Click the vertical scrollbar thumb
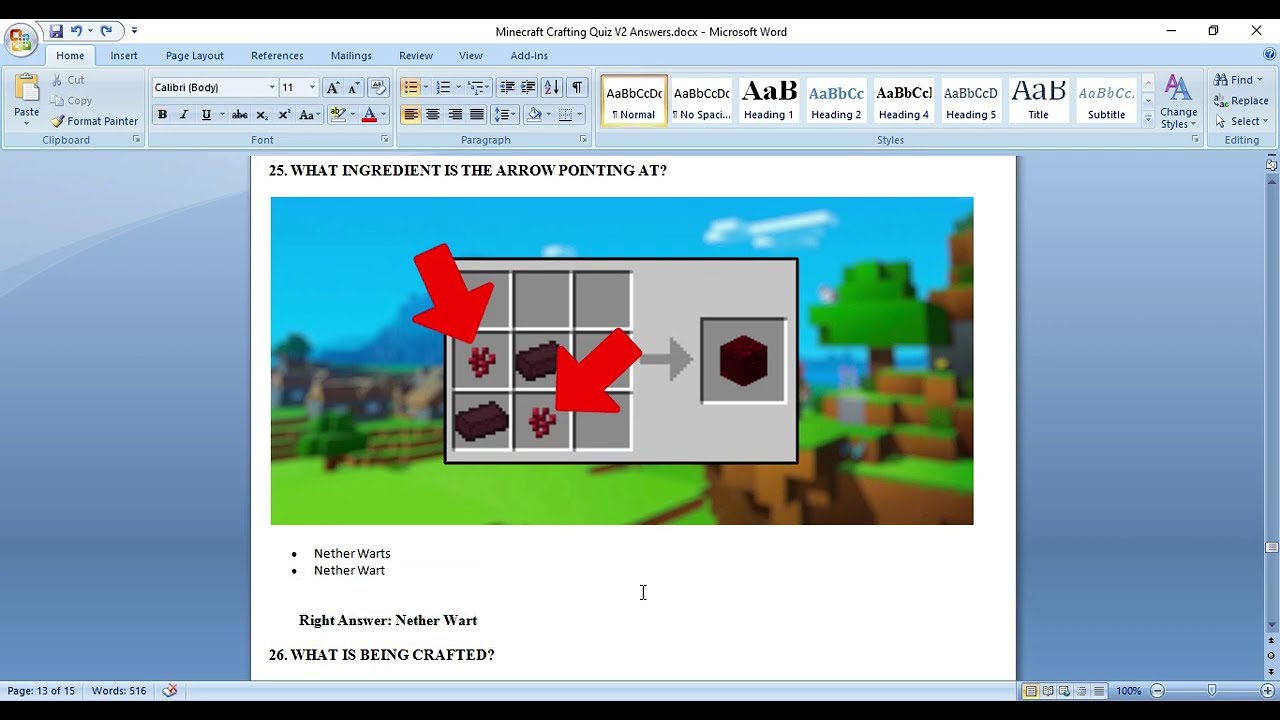This screenshot has height=720, width=1280. [x=1272, y=547]
